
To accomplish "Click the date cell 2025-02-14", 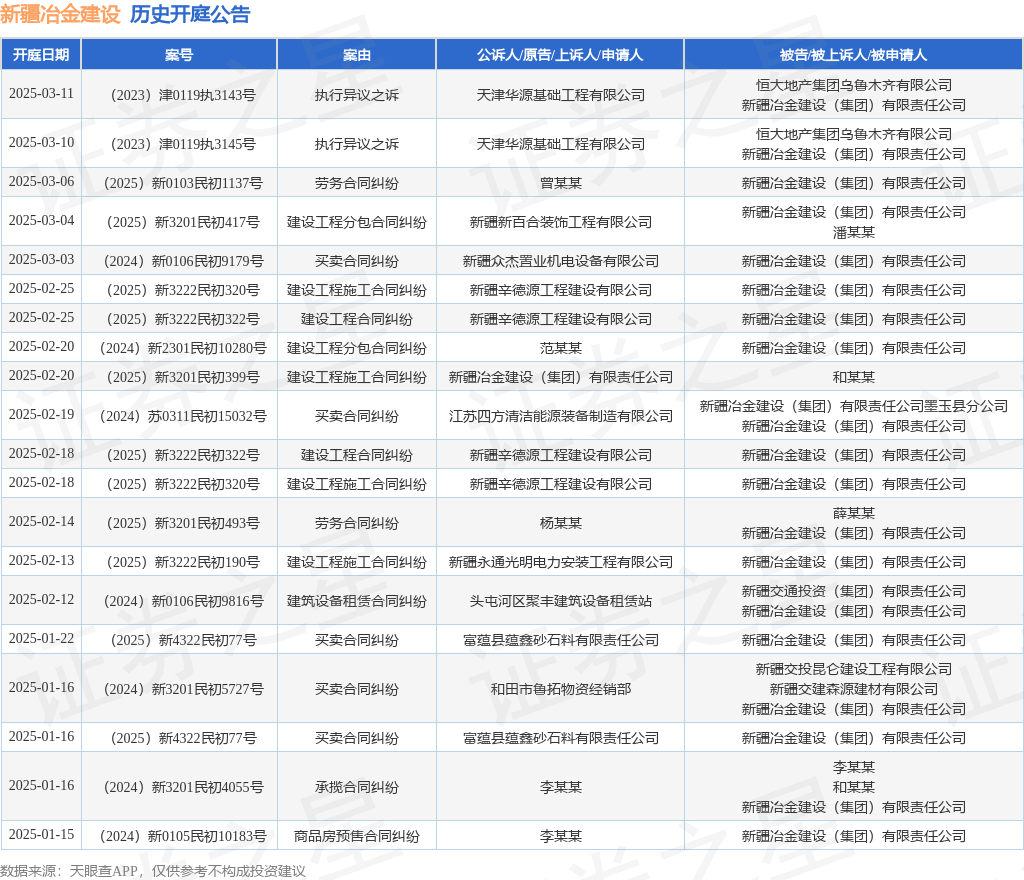I will coord(41,522).
